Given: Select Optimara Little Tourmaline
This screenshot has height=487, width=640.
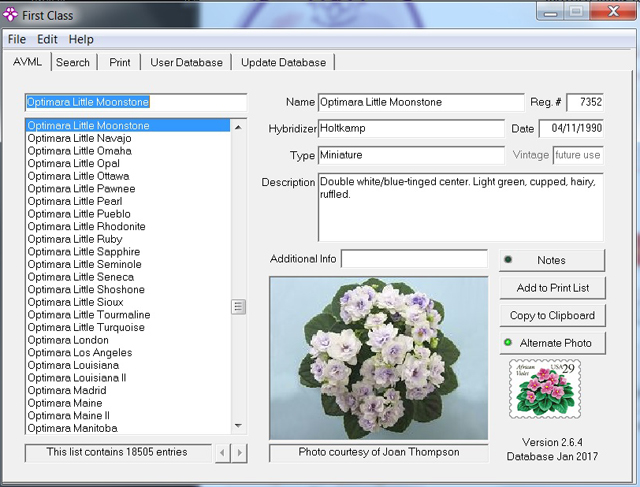Looking at the screenshot, I should pos(128,315).
